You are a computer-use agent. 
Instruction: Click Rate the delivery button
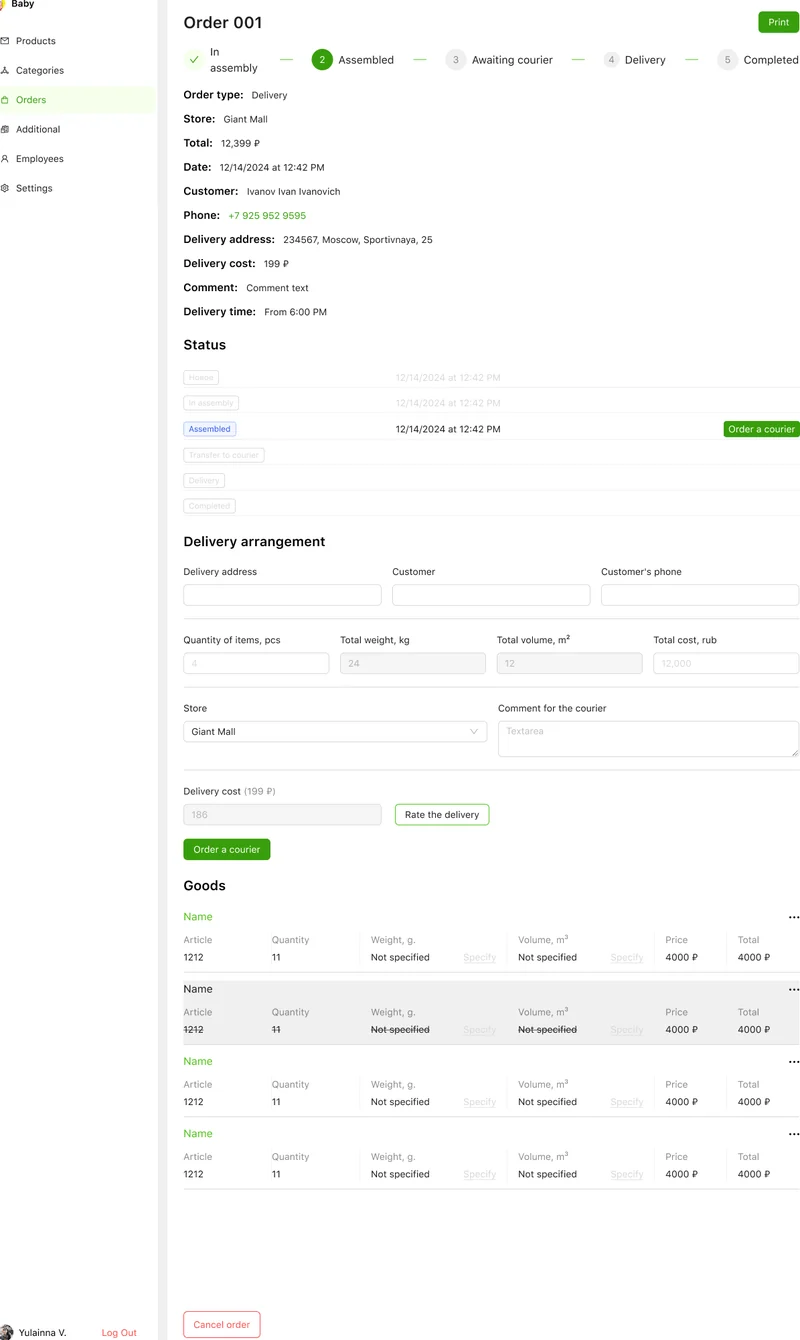pos(442,815)
